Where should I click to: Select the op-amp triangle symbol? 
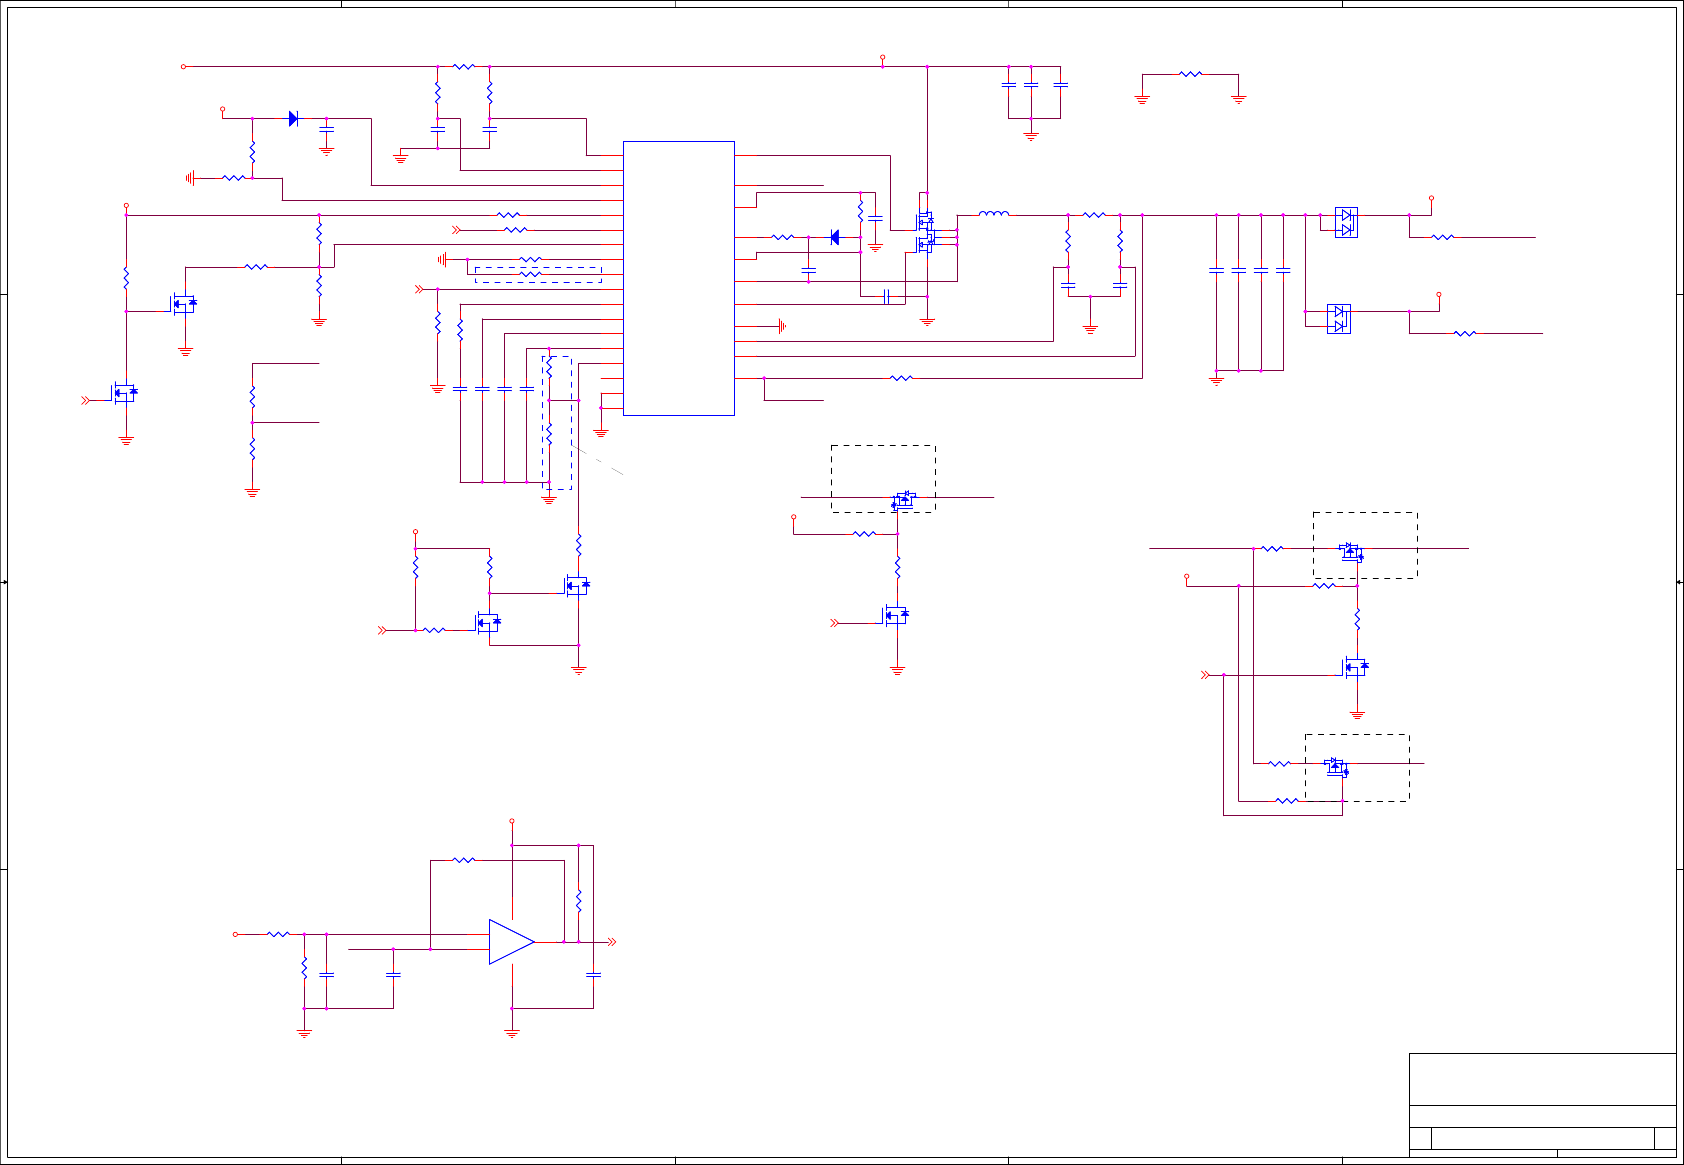point(511,942)
